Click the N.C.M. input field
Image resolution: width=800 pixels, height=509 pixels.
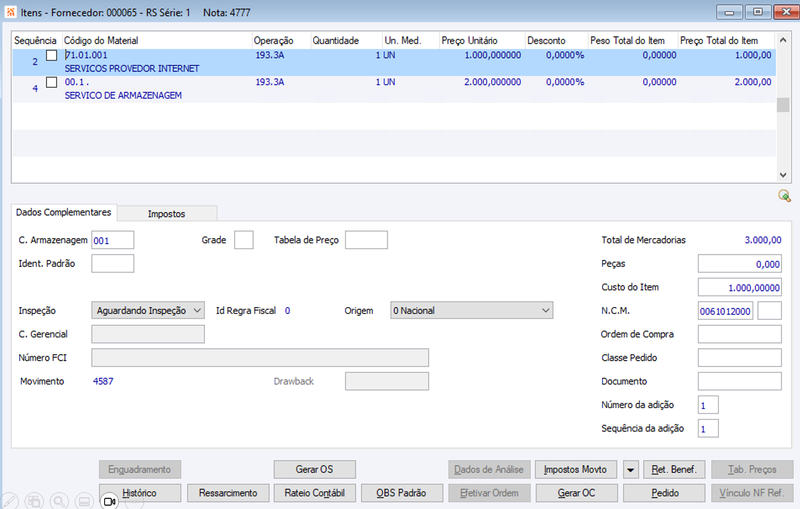725,311
